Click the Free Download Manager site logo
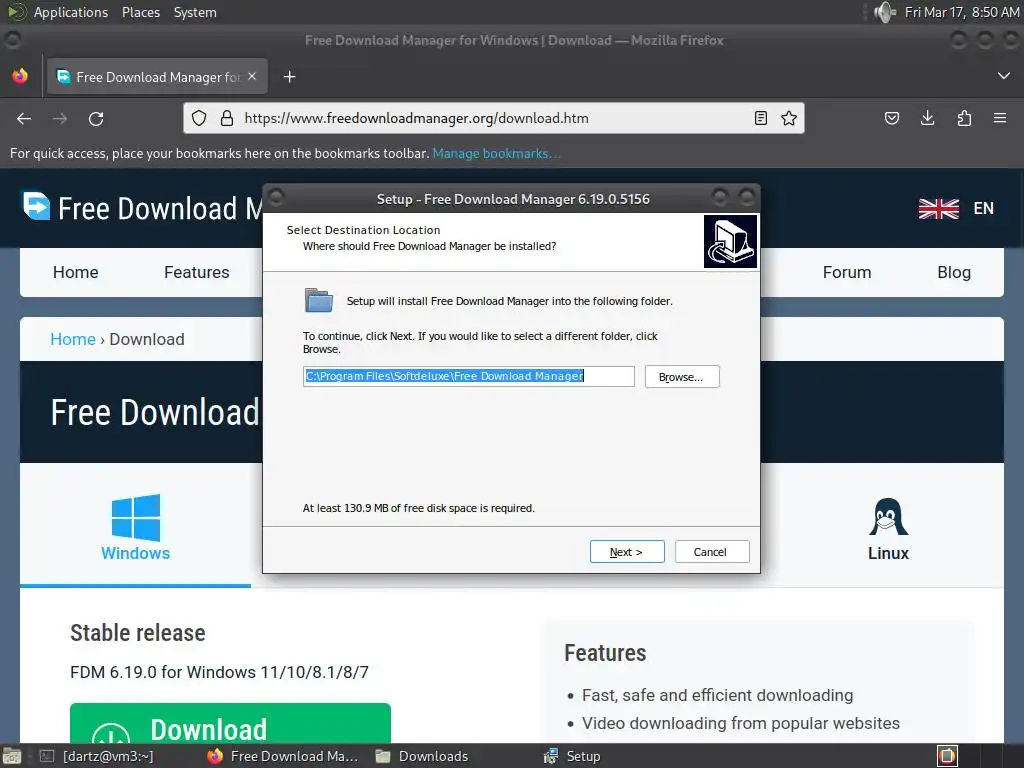 (36, 206)
